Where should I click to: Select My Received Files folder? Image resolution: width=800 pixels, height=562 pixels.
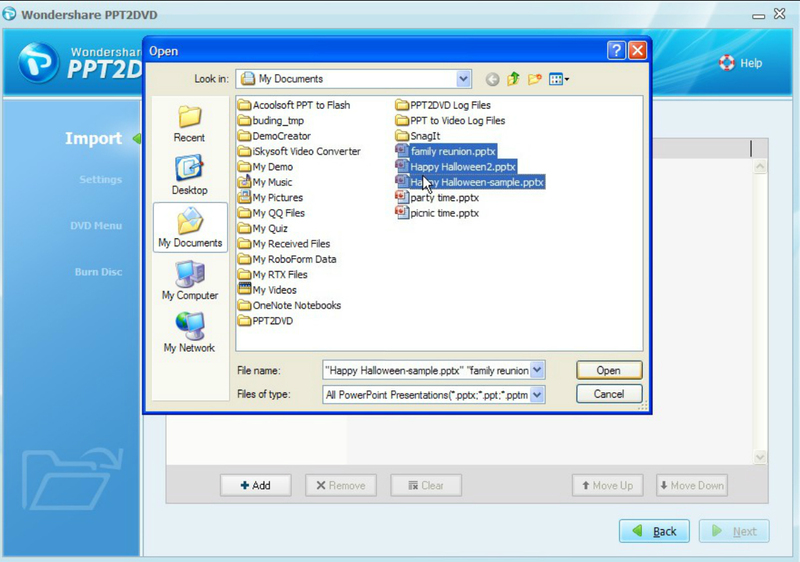[284, 244]
